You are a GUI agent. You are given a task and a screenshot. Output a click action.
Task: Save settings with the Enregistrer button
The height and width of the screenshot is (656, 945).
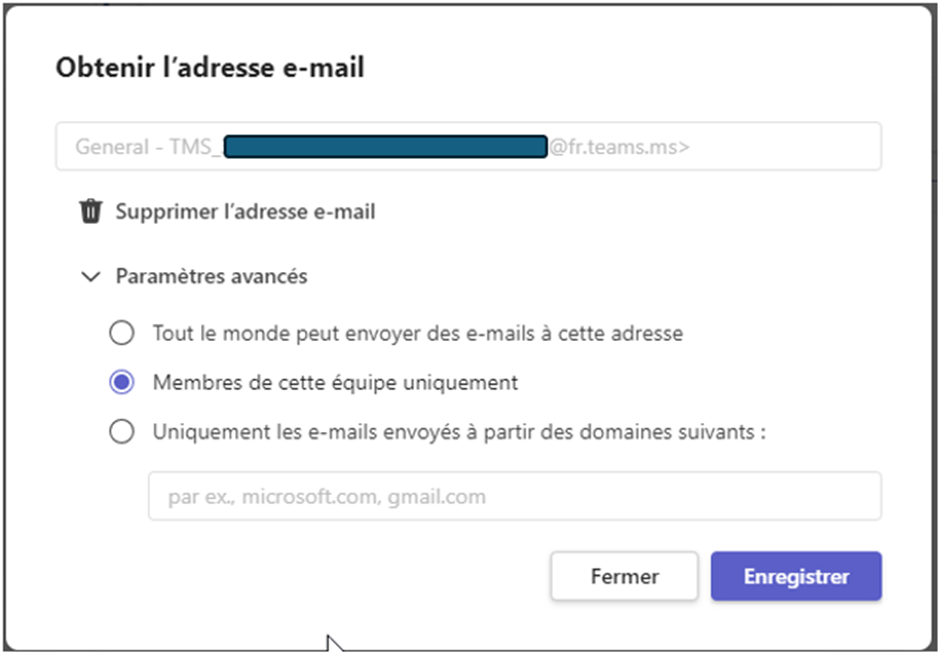coord(796,577)
